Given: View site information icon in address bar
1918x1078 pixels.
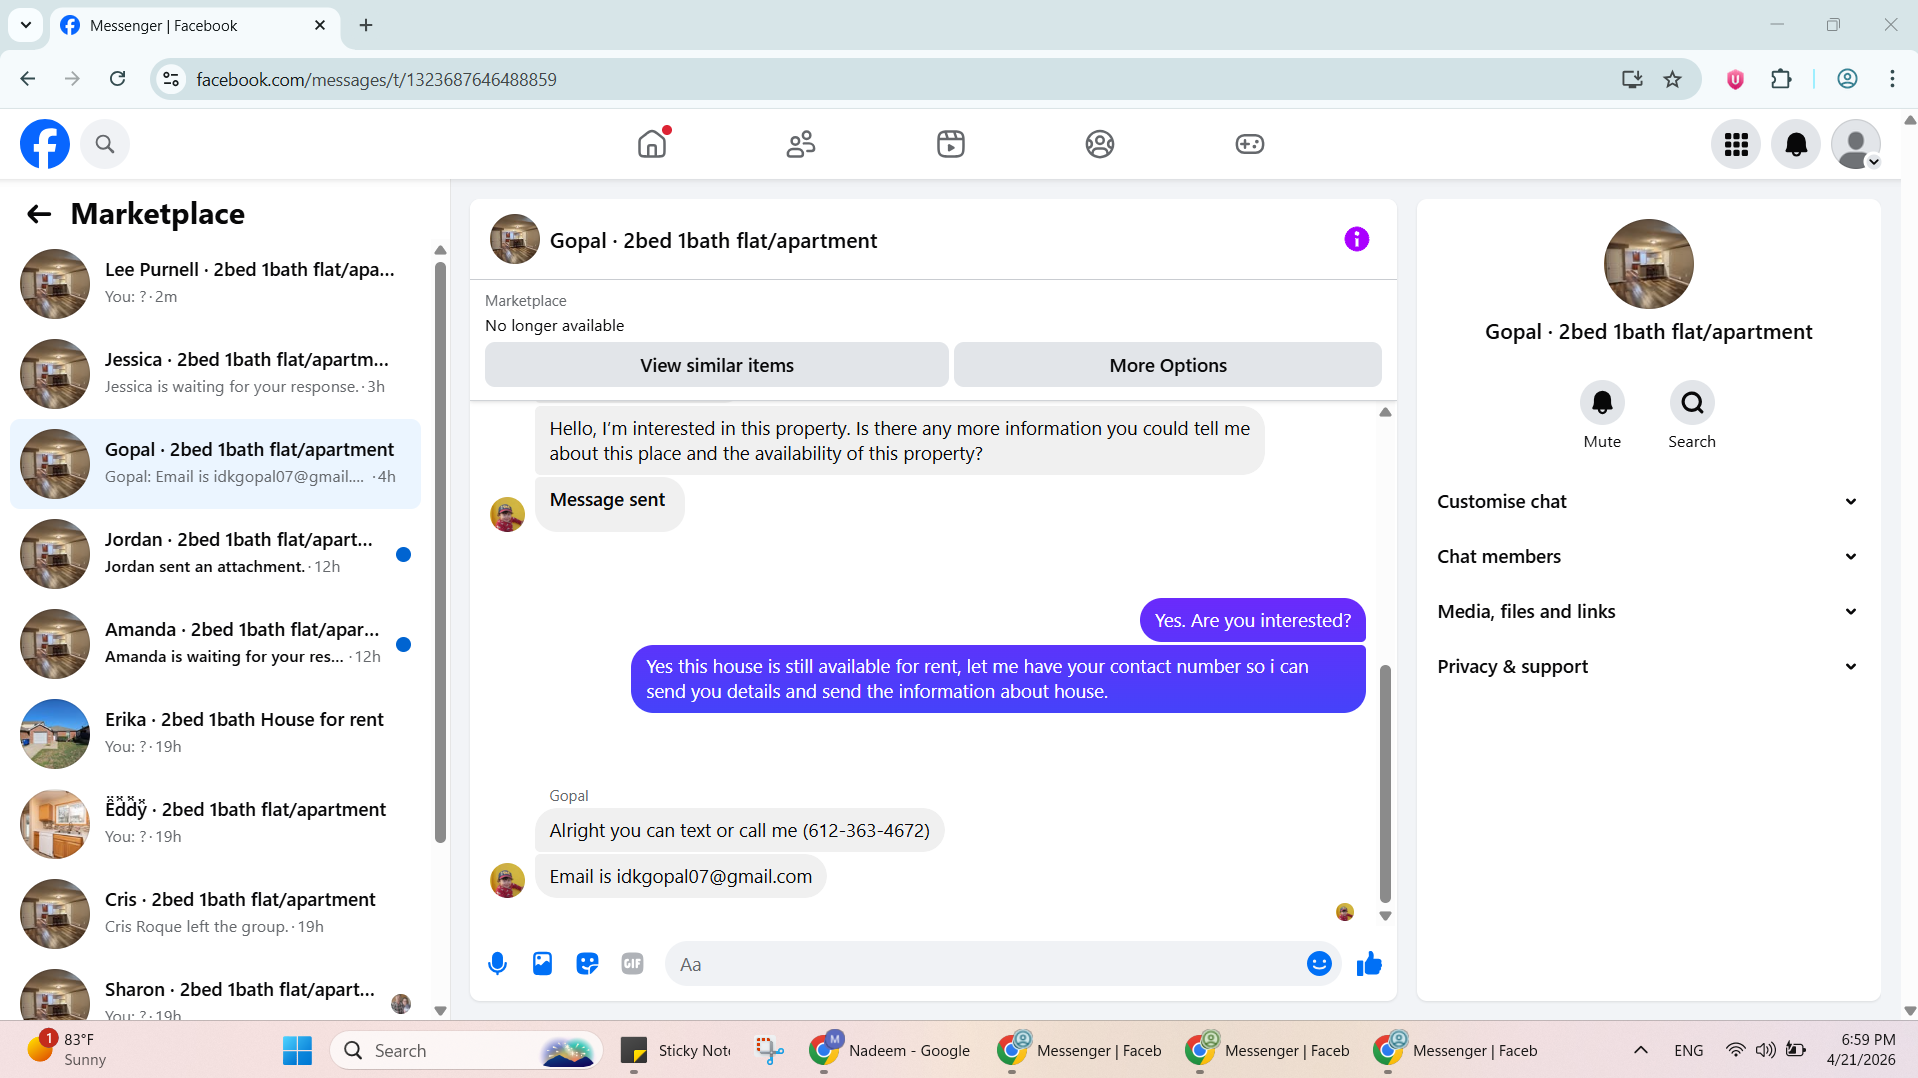Looking at the screenshot, I should 172,79.
